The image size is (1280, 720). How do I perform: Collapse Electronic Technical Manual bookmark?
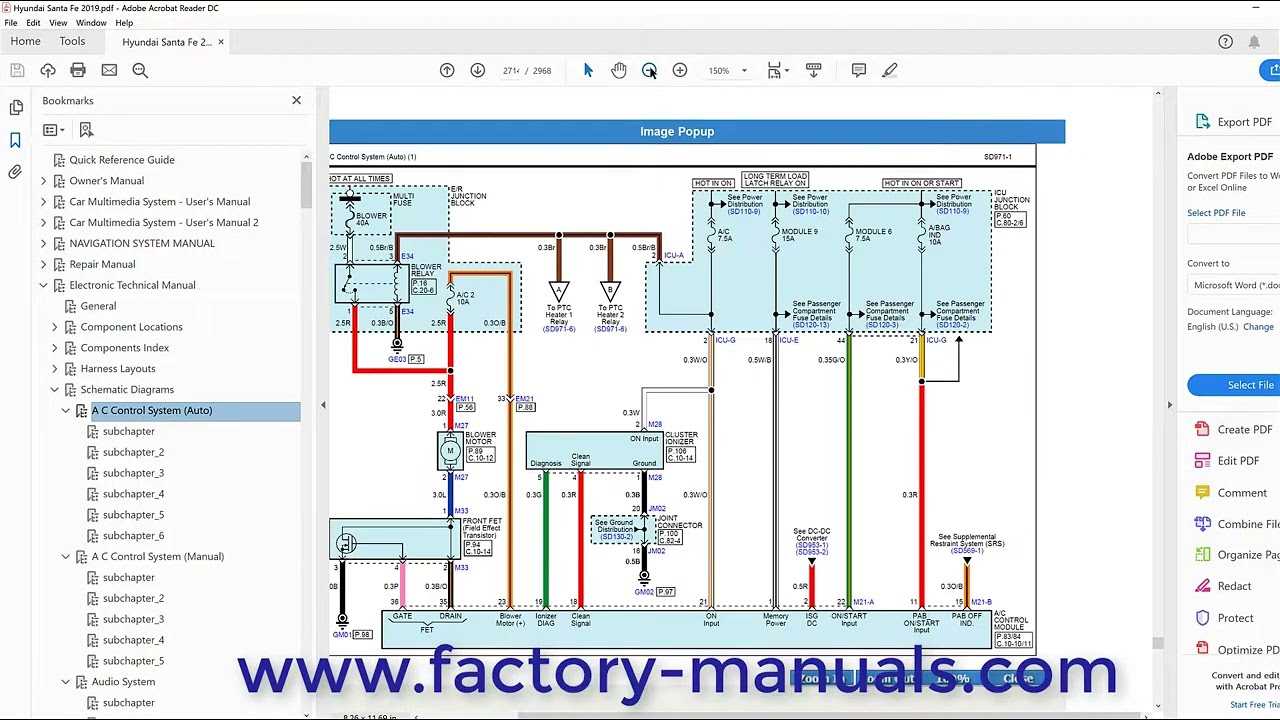[43, 285]
